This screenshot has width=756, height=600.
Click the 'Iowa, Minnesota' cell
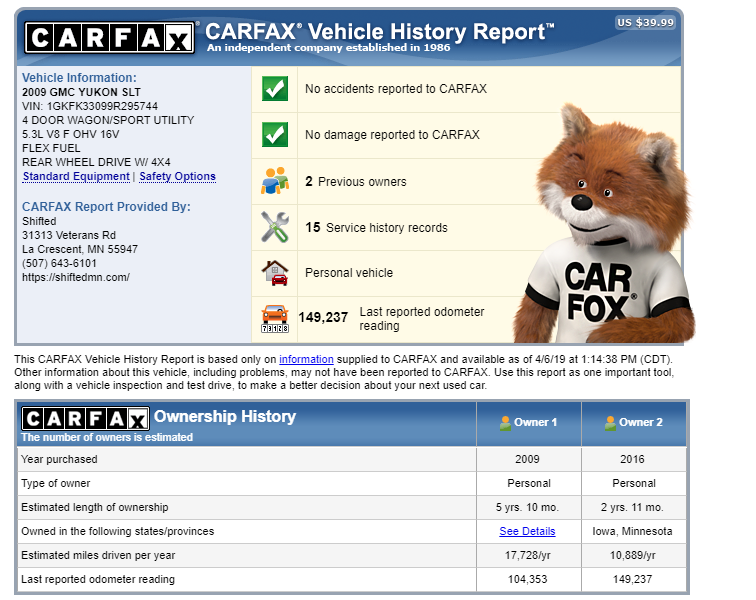(x=633, y=532)
